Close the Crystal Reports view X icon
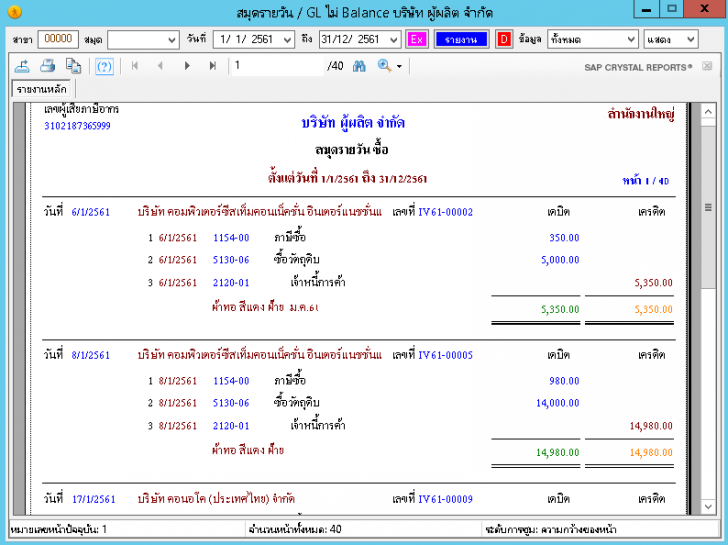The image size is (728, 545). pyautogui.click(x=707, y=66)
